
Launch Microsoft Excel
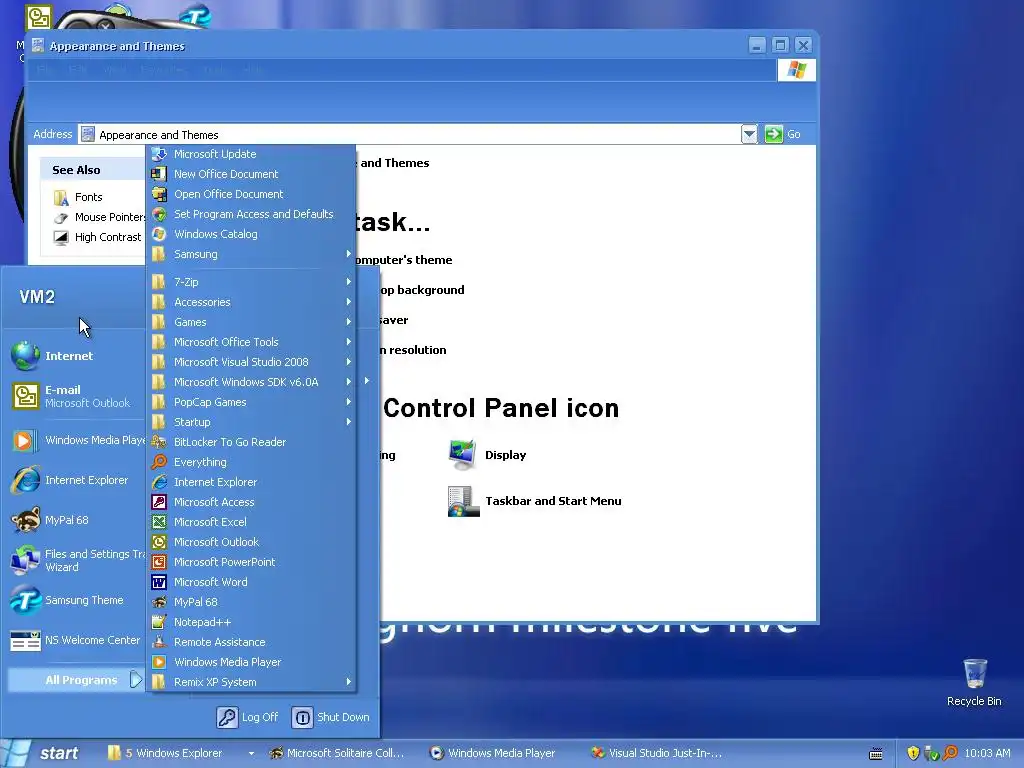251,522
